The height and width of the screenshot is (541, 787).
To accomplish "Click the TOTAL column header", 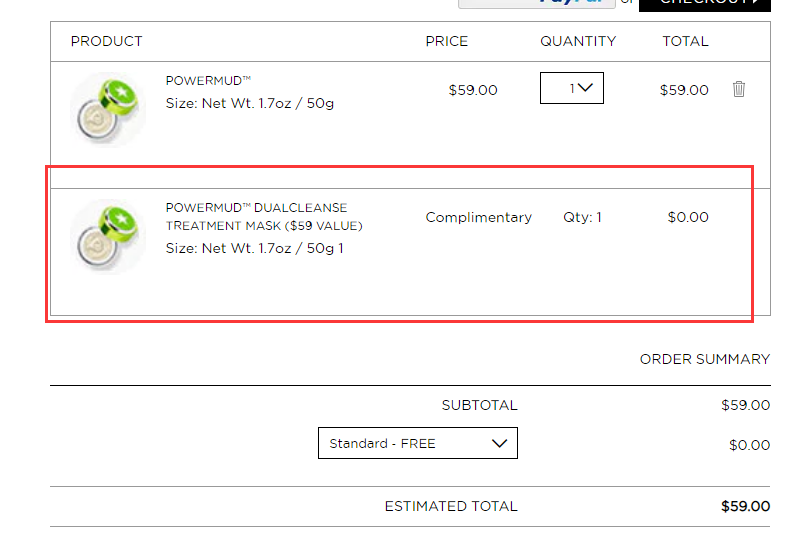I will point(685,41).
